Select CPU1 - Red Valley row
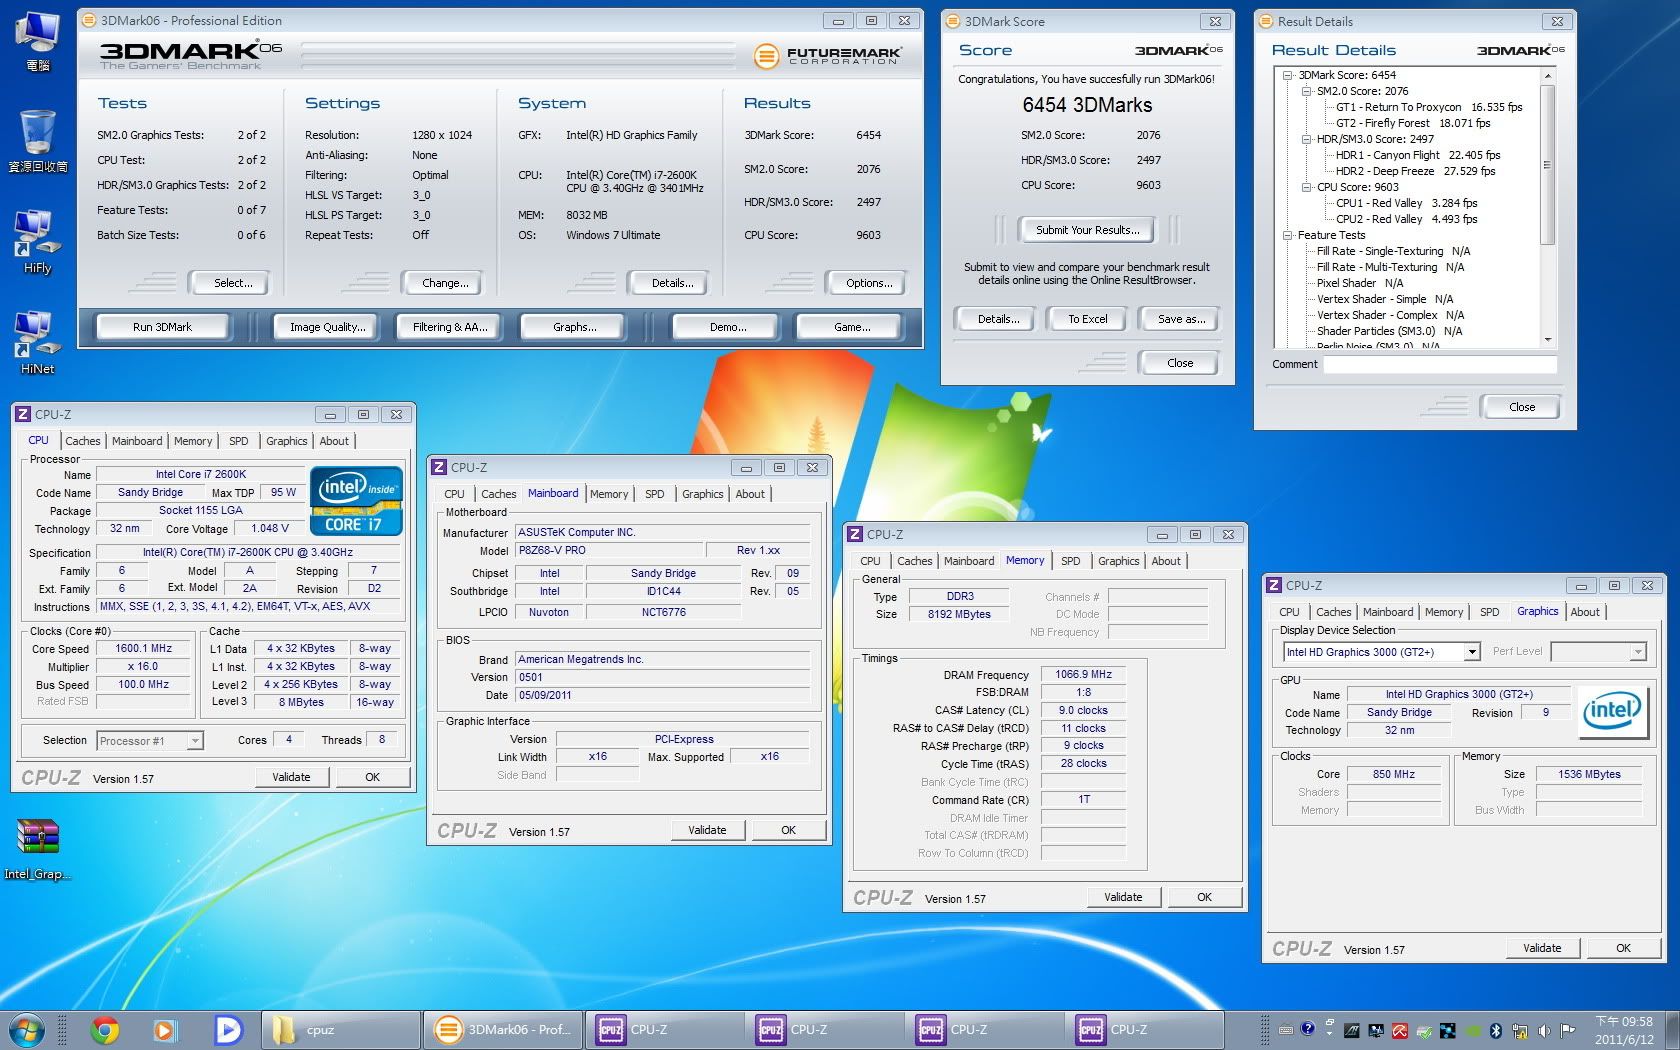The image size is (1680, 1050). click(1406, 203)
